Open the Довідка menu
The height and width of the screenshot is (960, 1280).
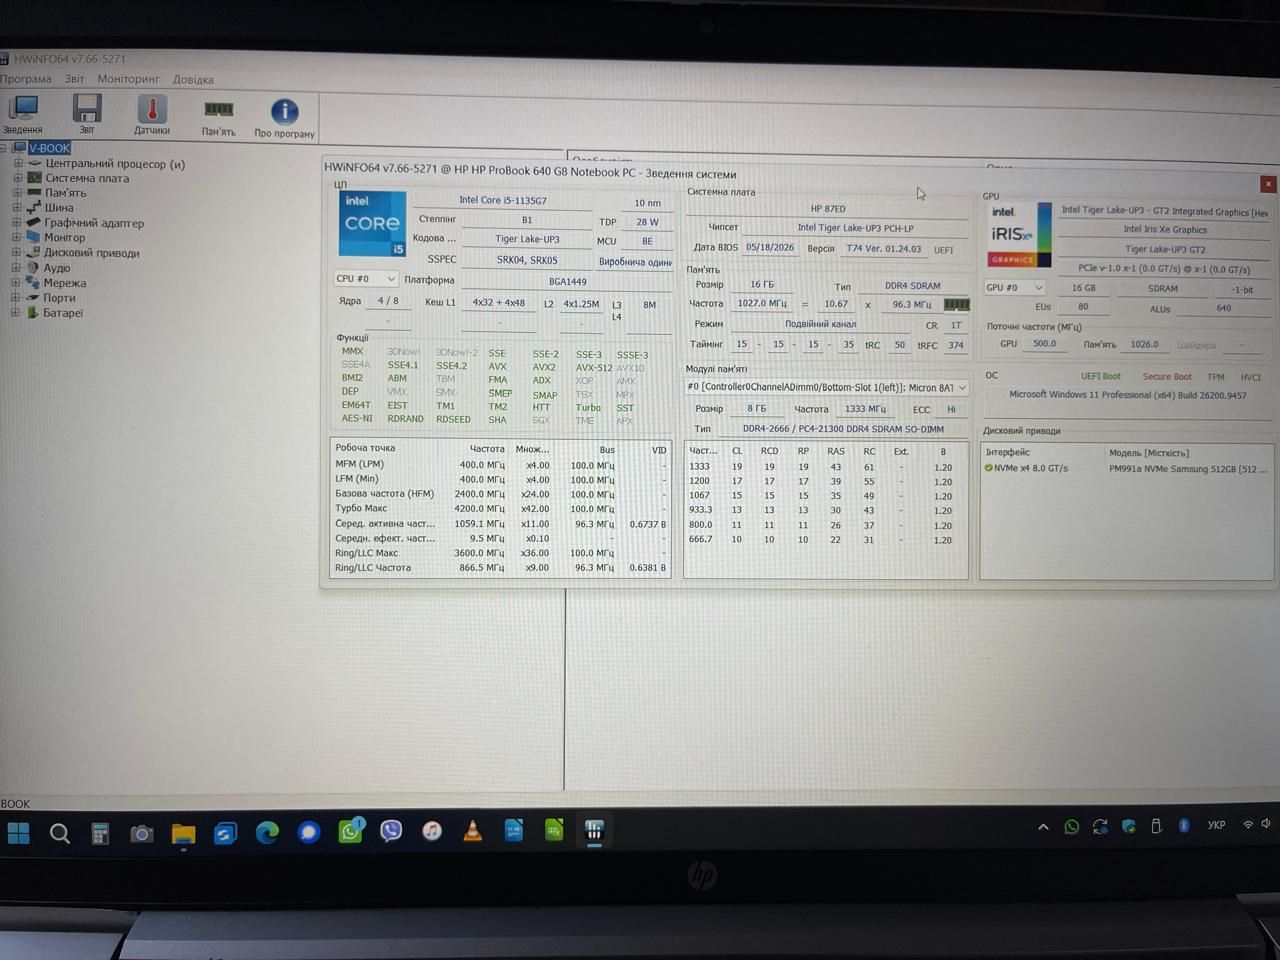click(x=193, y=80)
